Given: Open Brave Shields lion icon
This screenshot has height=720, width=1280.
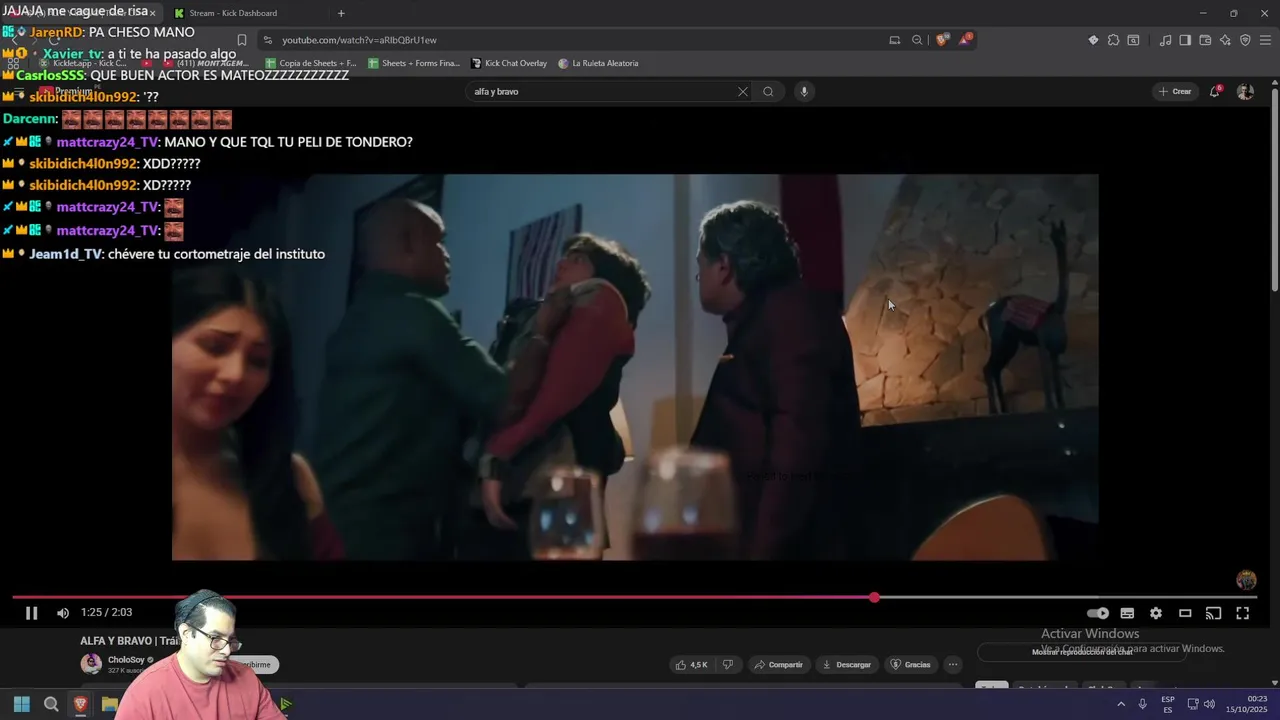Looking at the screenshot, I should (941, 40).
